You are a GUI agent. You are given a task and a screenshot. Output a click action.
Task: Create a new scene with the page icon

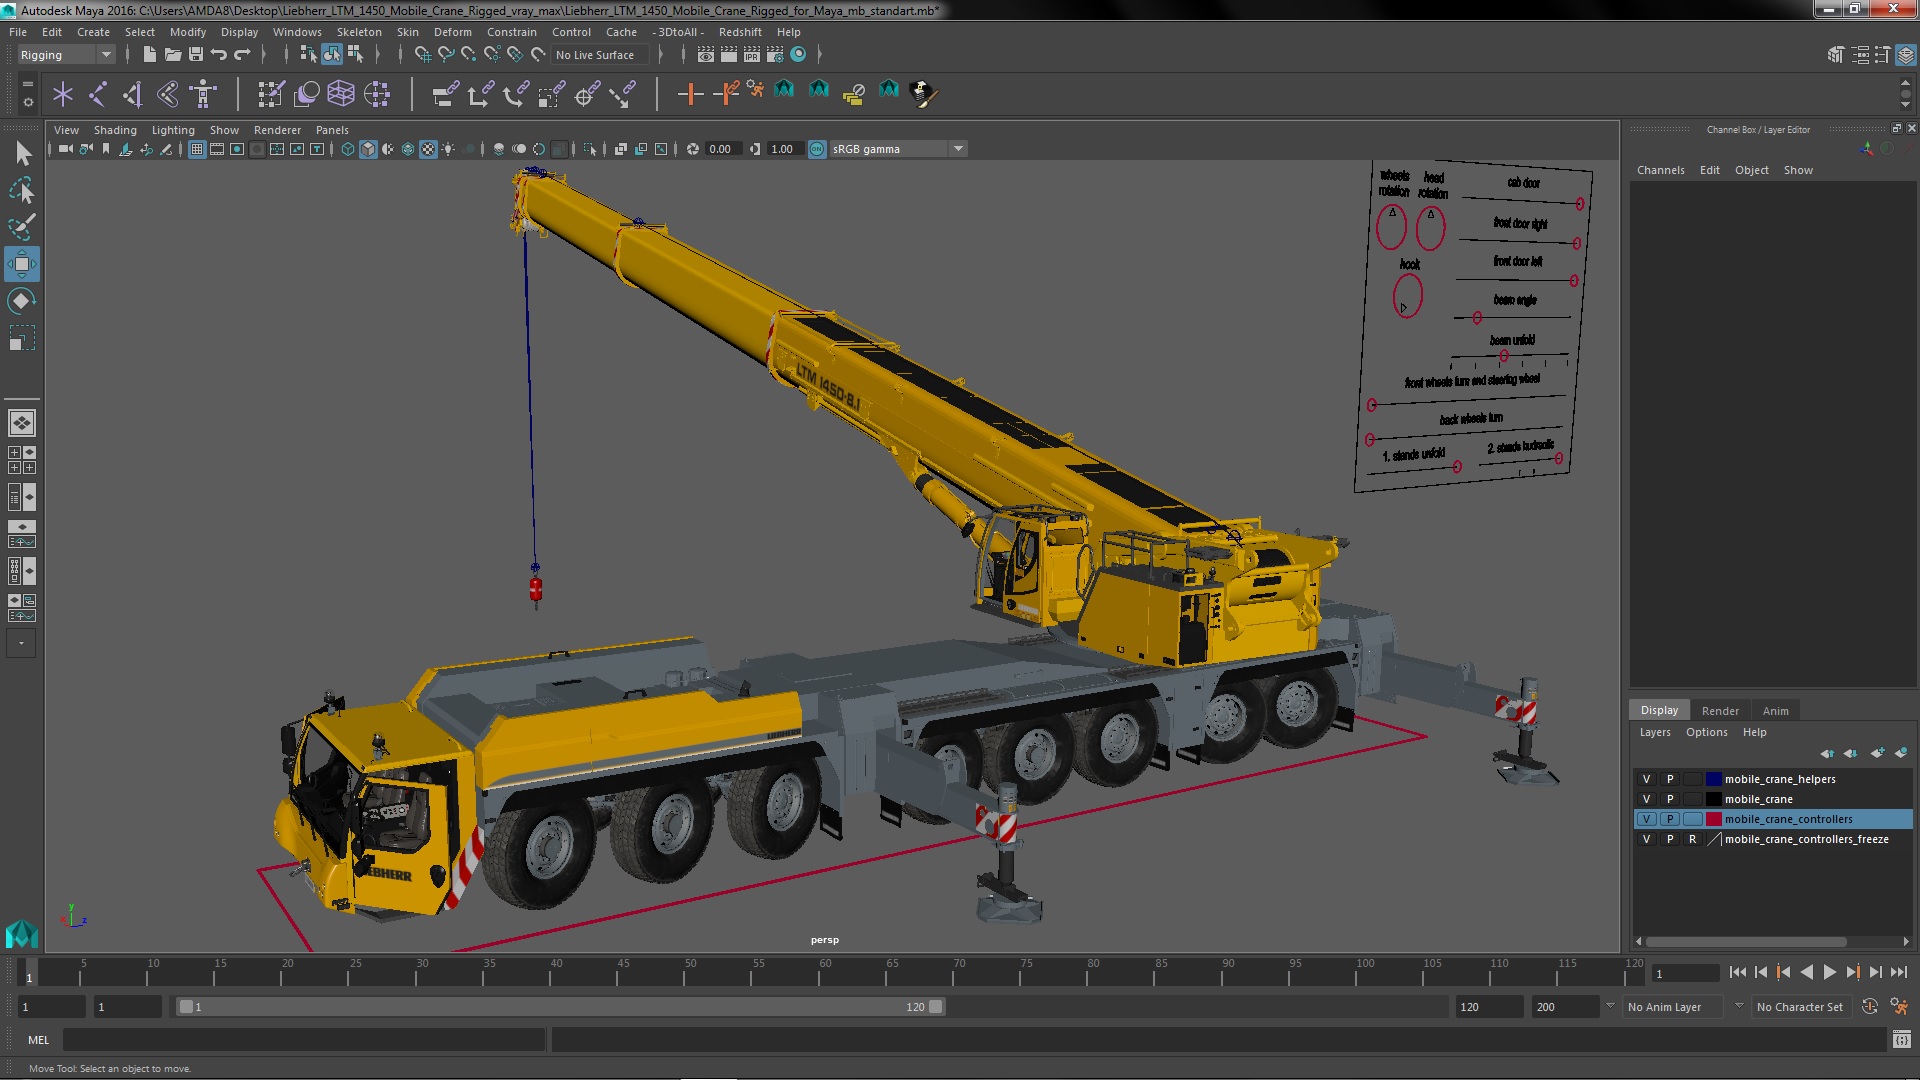click(x=149, y=55)
